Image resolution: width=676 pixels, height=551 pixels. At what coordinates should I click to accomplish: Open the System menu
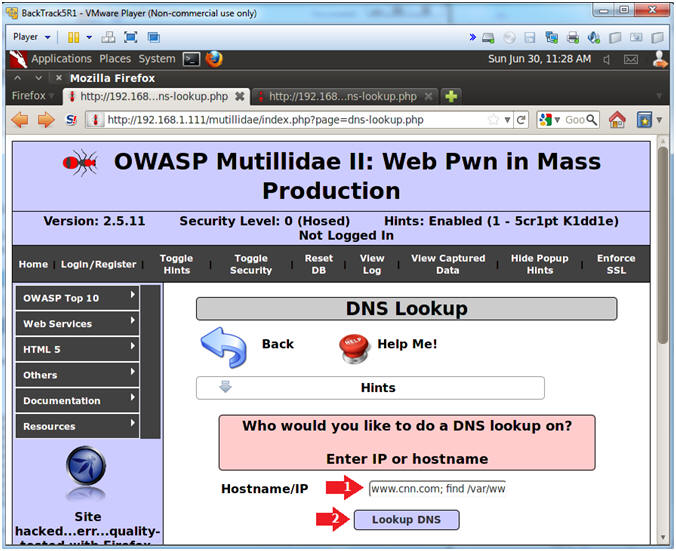pyautogui.click(x=156, y=59)
